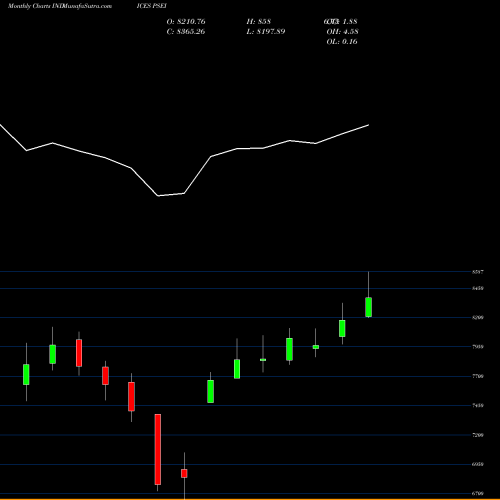500x500 pixels.
Task: Click the 6950 price axis label
Action: tap(478, 464)
